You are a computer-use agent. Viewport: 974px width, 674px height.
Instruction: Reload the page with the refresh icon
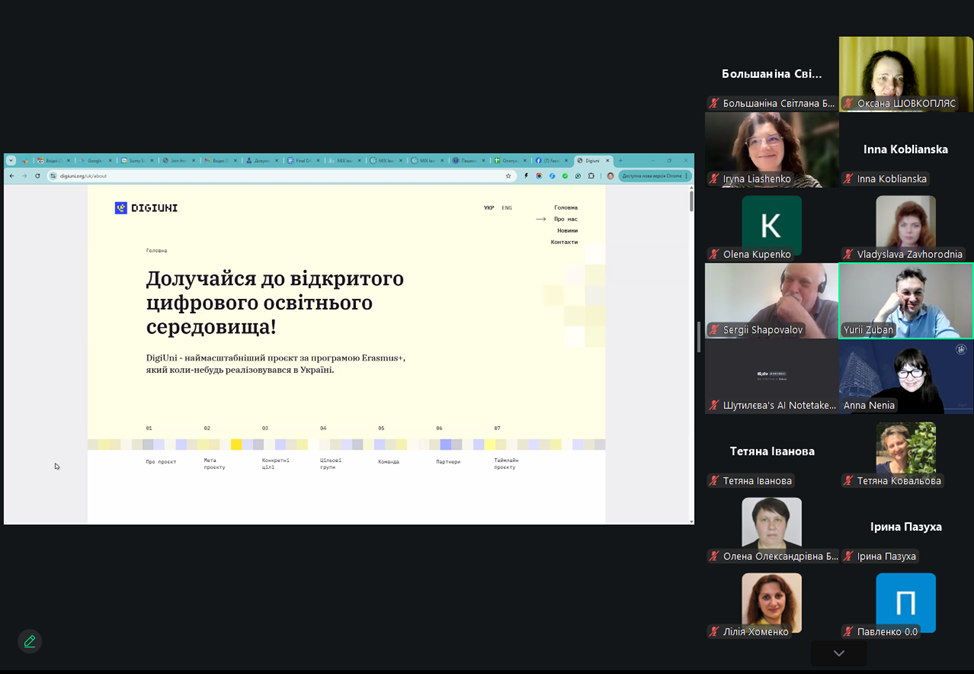(x=38, y=176)
